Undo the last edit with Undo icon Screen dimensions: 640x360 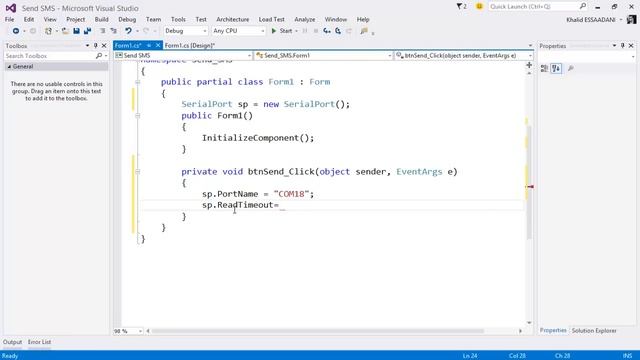(128, 31)
